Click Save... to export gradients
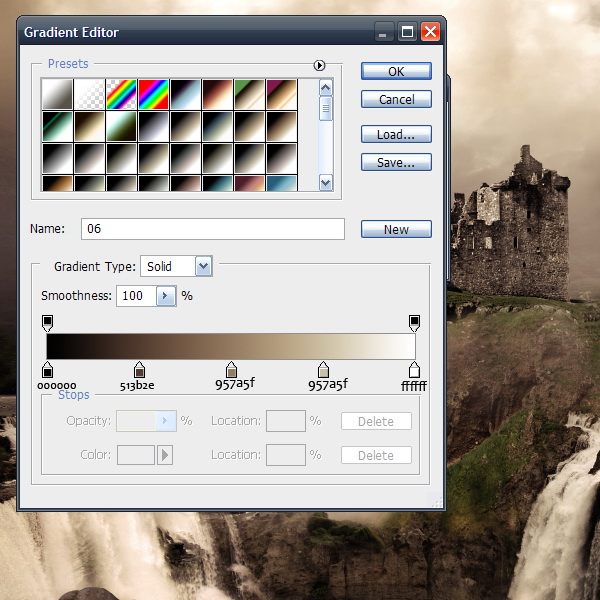This screenshot has width=600, height=600. (396, 162)
